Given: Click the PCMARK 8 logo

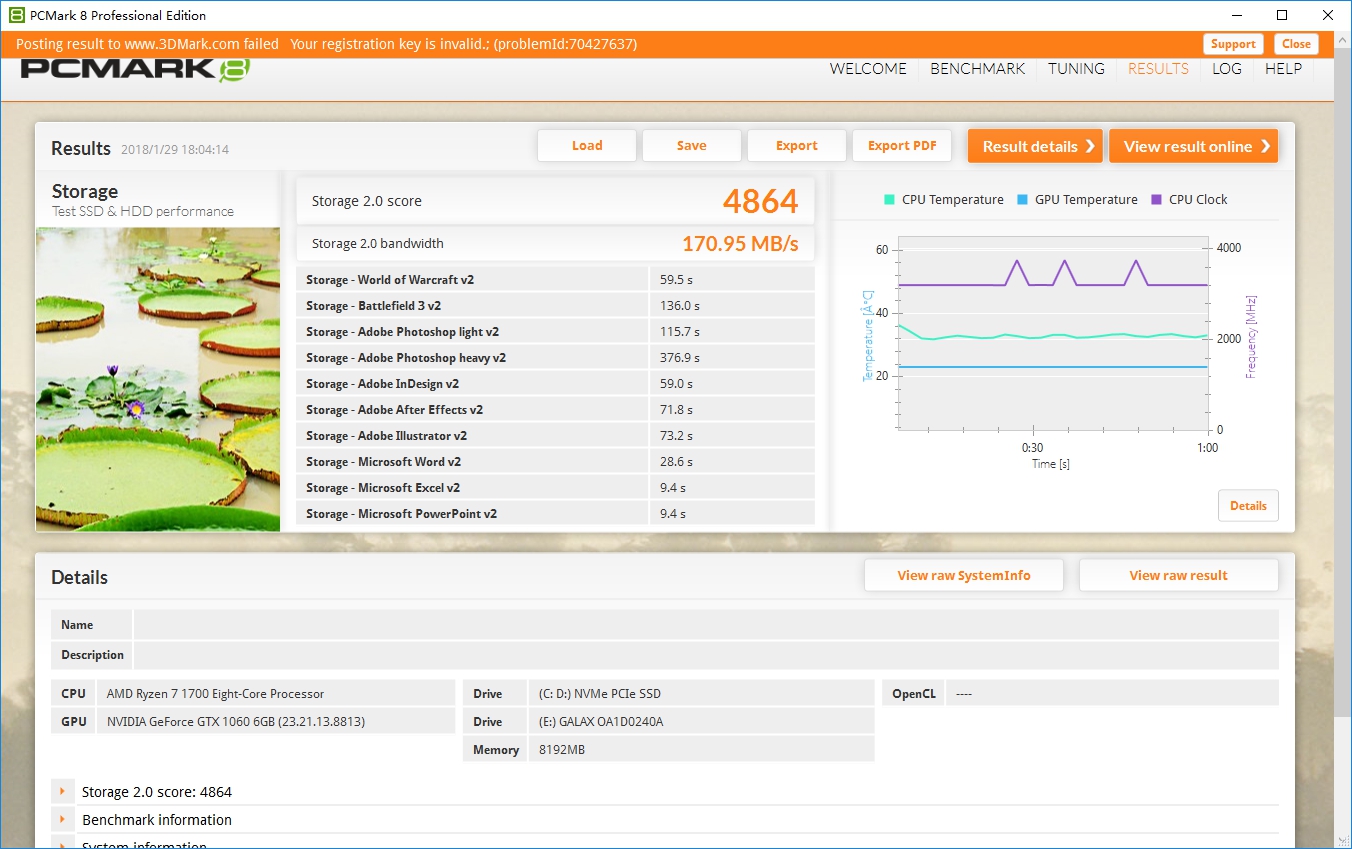Looking at the screenshot, I should click(135, 70).
